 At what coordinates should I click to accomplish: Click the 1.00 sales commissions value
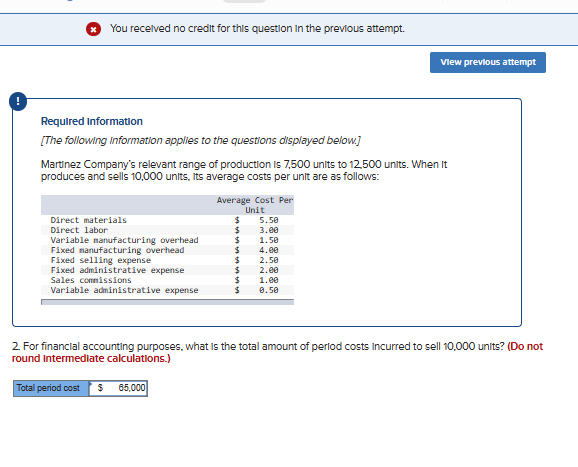point(269,280)
